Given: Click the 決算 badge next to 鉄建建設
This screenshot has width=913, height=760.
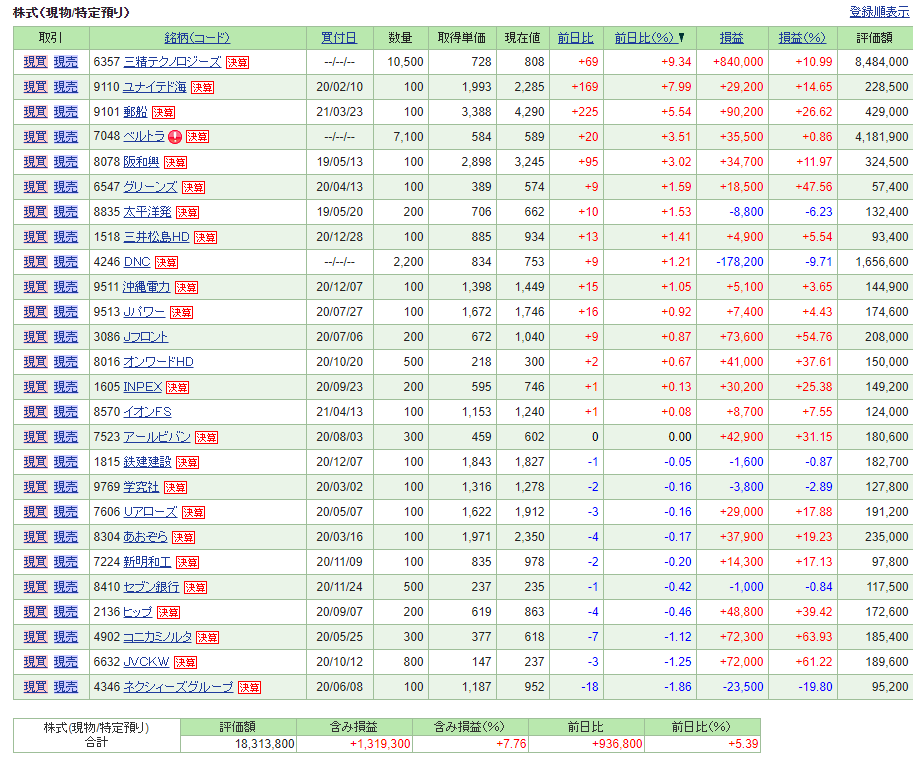Looking at the screenshot, I should 187,462.
